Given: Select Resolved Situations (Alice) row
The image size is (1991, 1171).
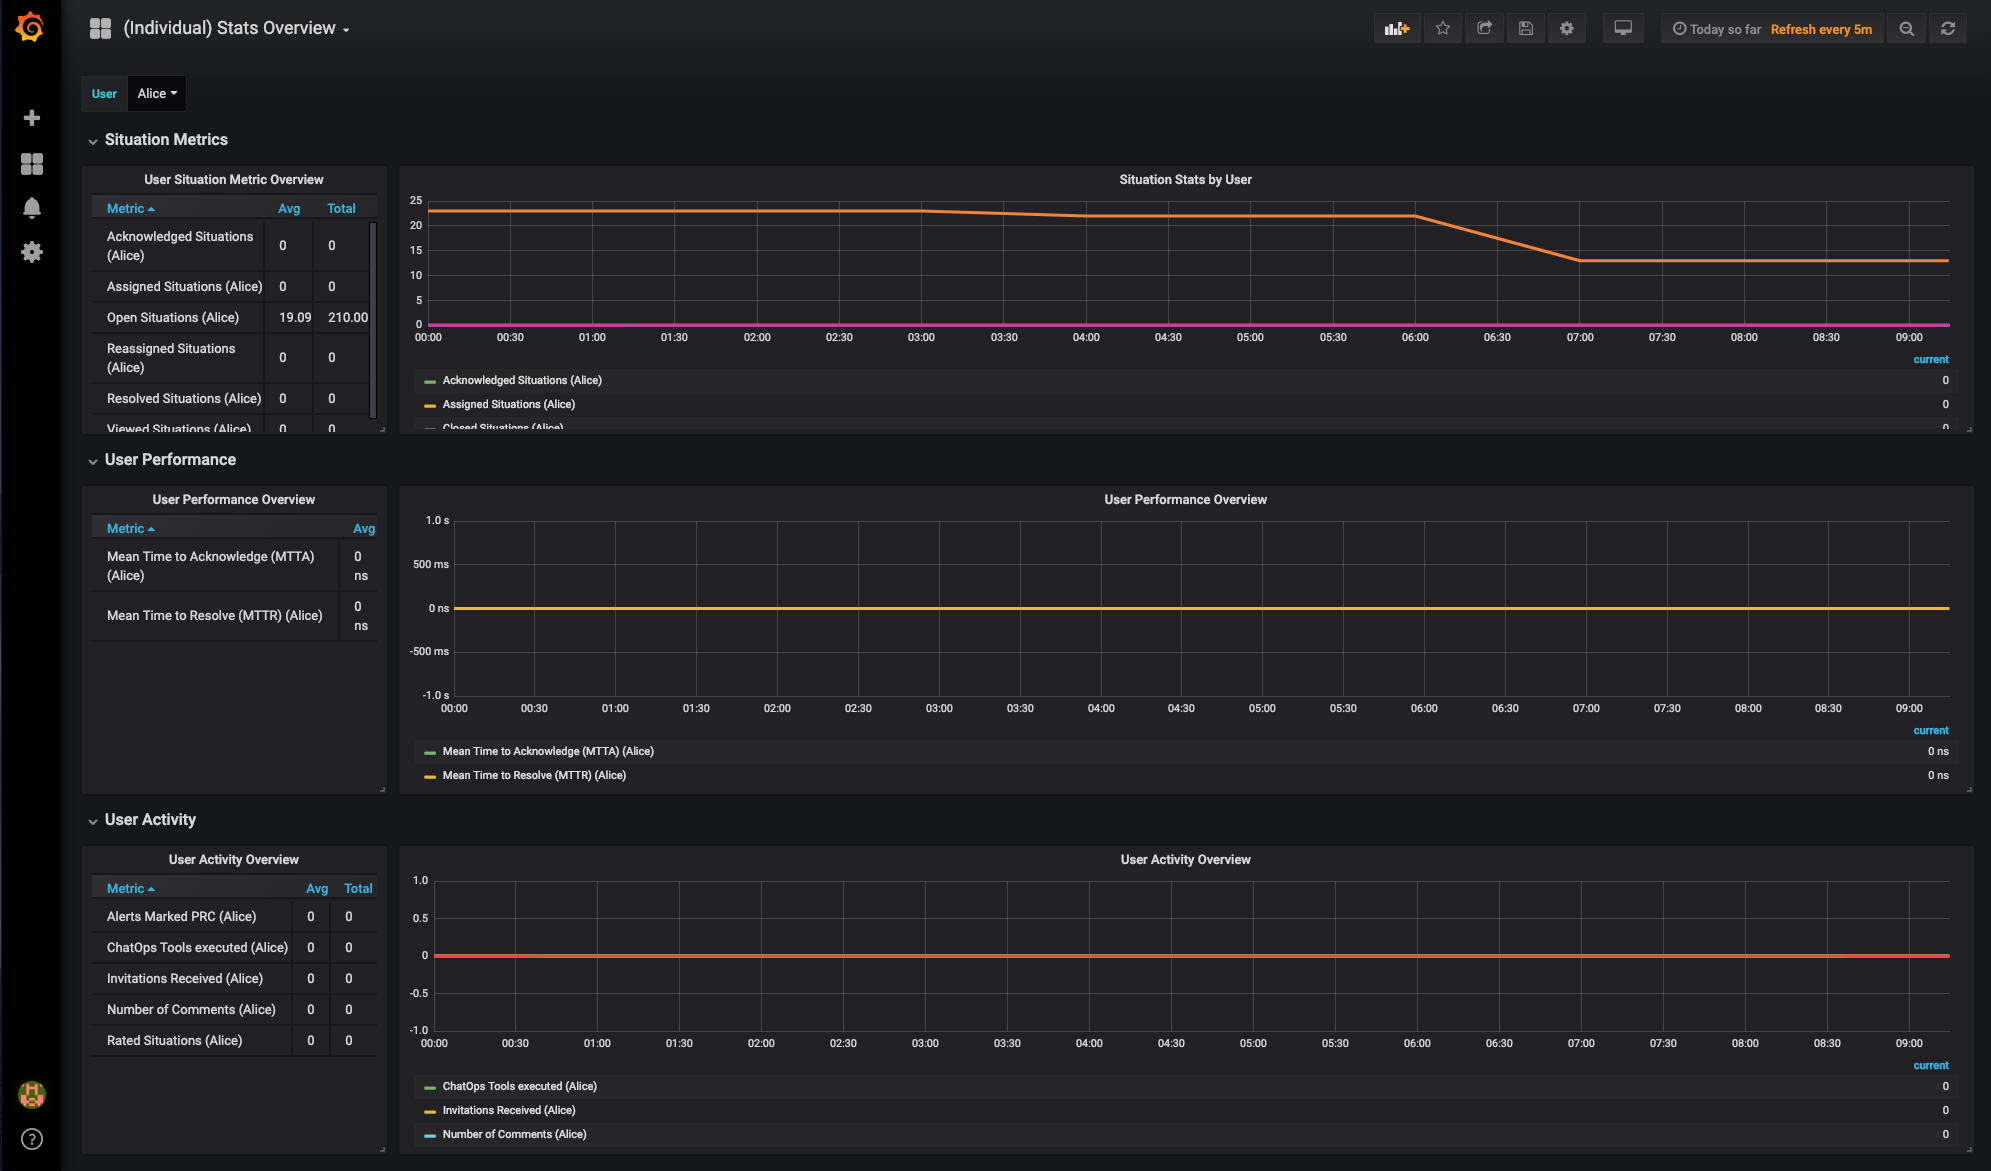Looking at the screenshot, I should [x=232, y=398].
